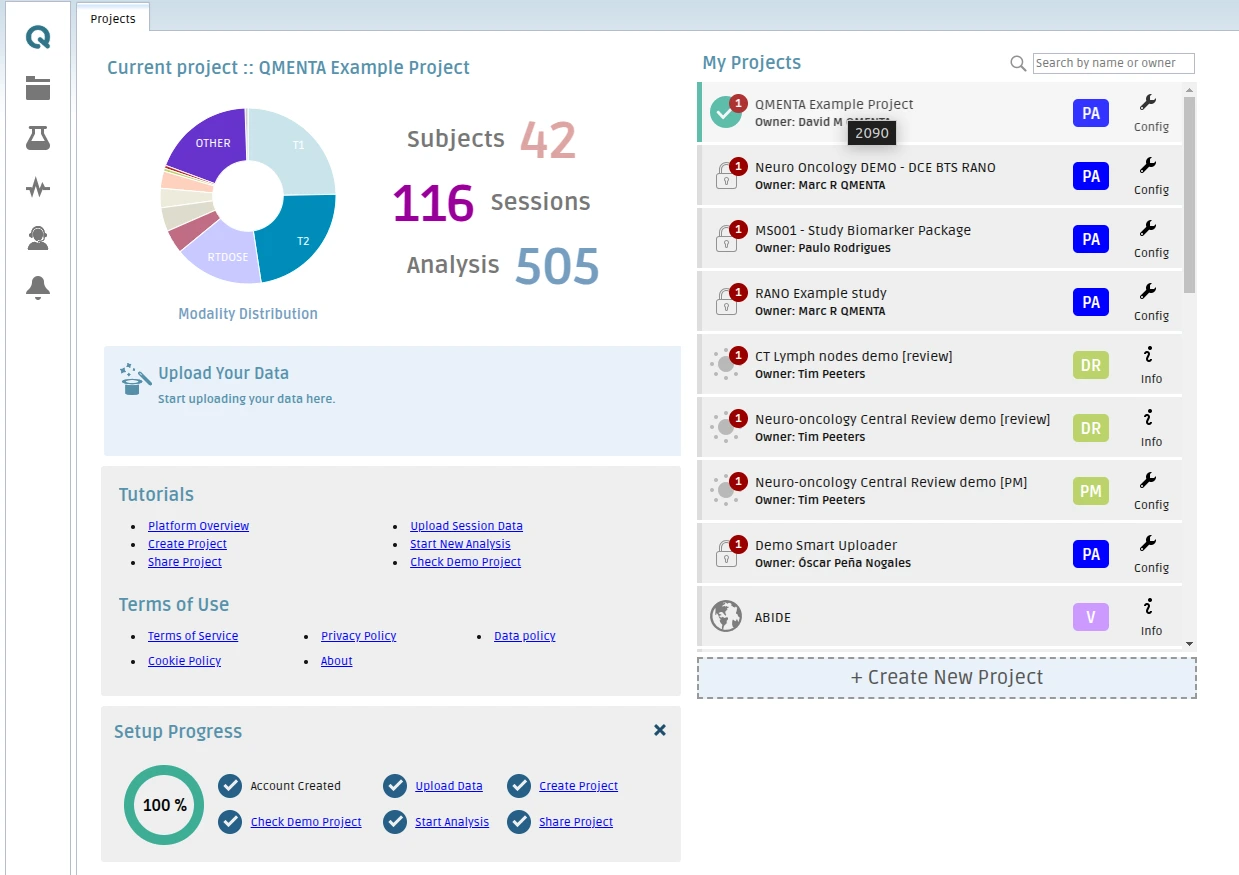1239x875 pixels.
Task: Click the search magnifier icon in My Projects
Action: pyautogui.click(x=1018, y=63)
